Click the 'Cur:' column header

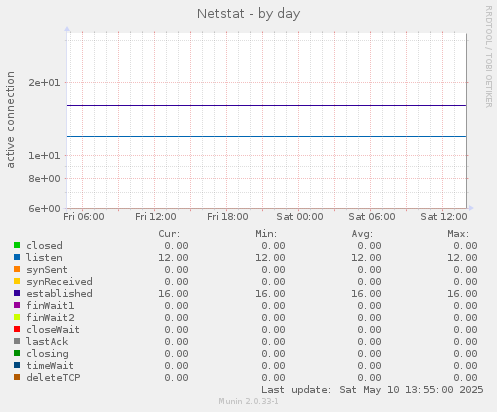169,234
